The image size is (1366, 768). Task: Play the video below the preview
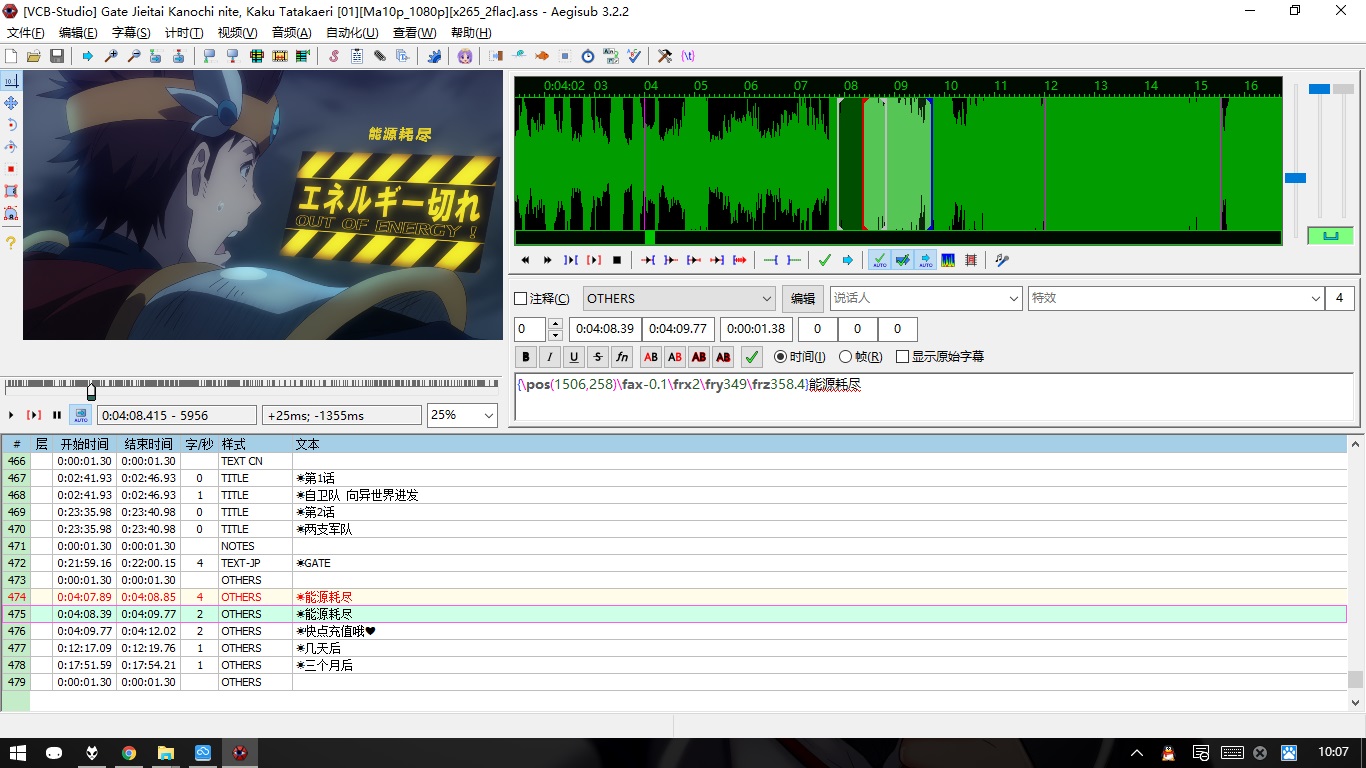(x=11, y=415)
